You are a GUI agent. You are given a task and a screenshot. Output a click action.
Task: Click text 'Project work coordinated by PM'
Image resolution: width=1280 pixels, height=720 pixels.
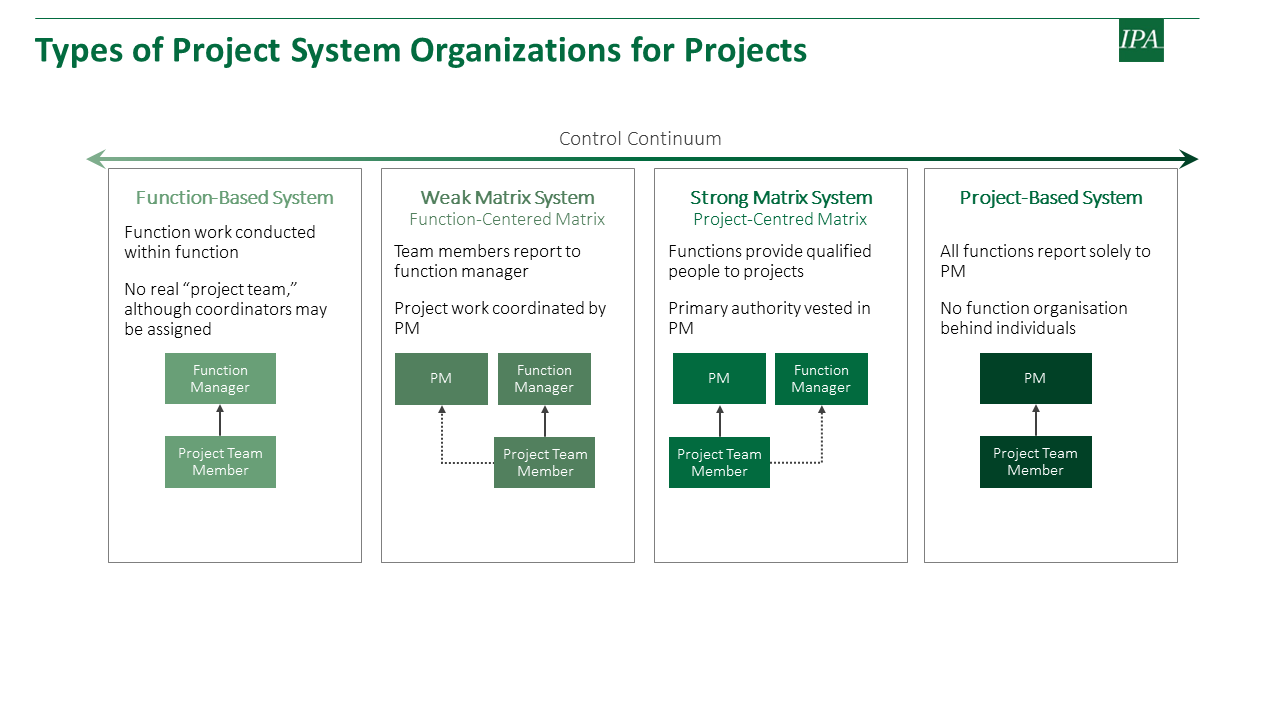[x=500, y=318]
